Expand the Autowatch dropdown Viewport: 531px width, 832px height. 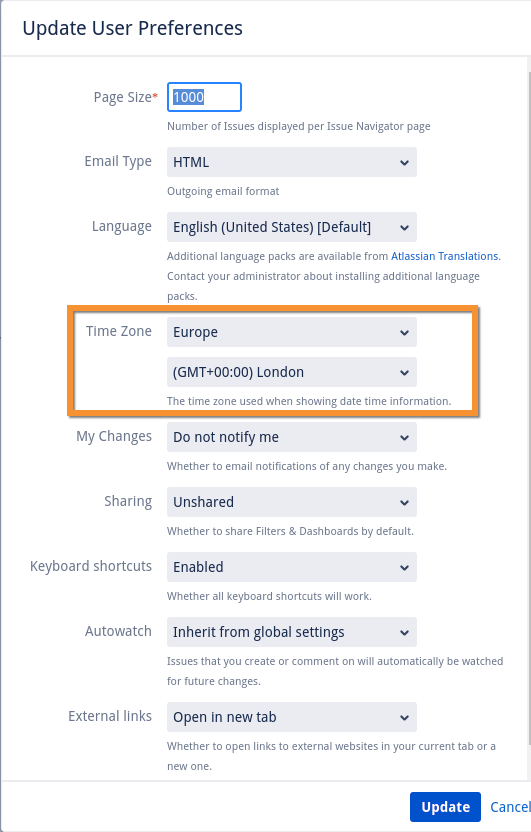292,632
